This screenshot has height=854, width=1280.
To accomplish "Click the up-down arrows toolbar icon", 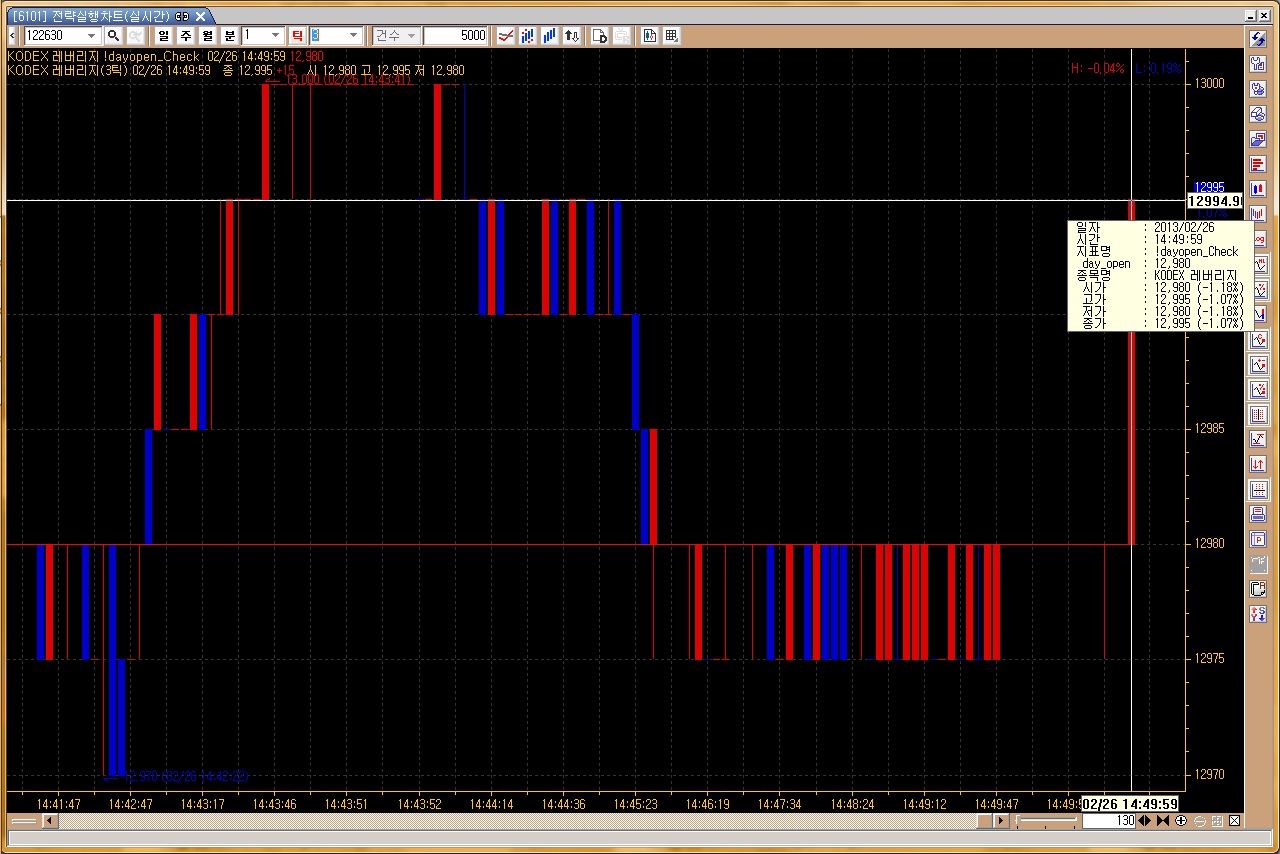I will pos(571,36).
